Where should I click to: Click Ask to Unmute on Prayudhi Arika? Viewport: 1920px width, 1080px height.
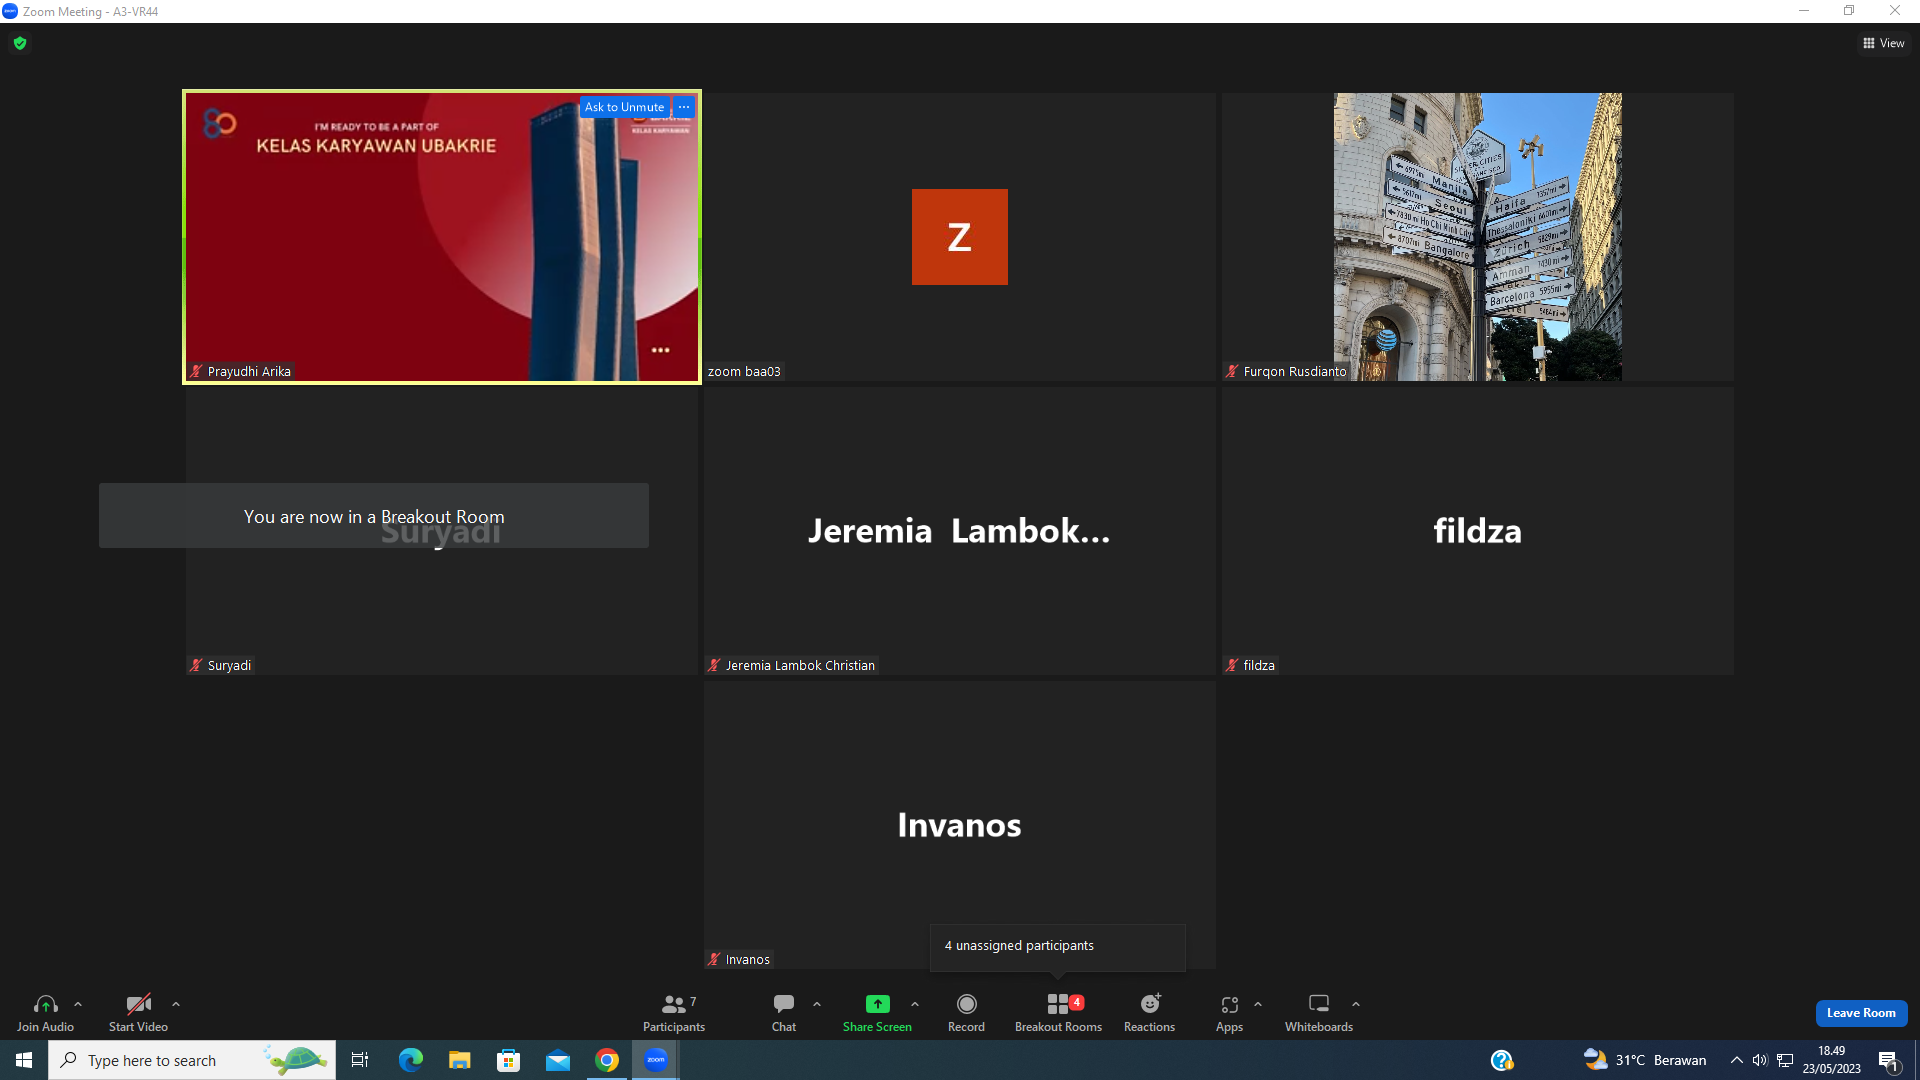click(624, 107)
